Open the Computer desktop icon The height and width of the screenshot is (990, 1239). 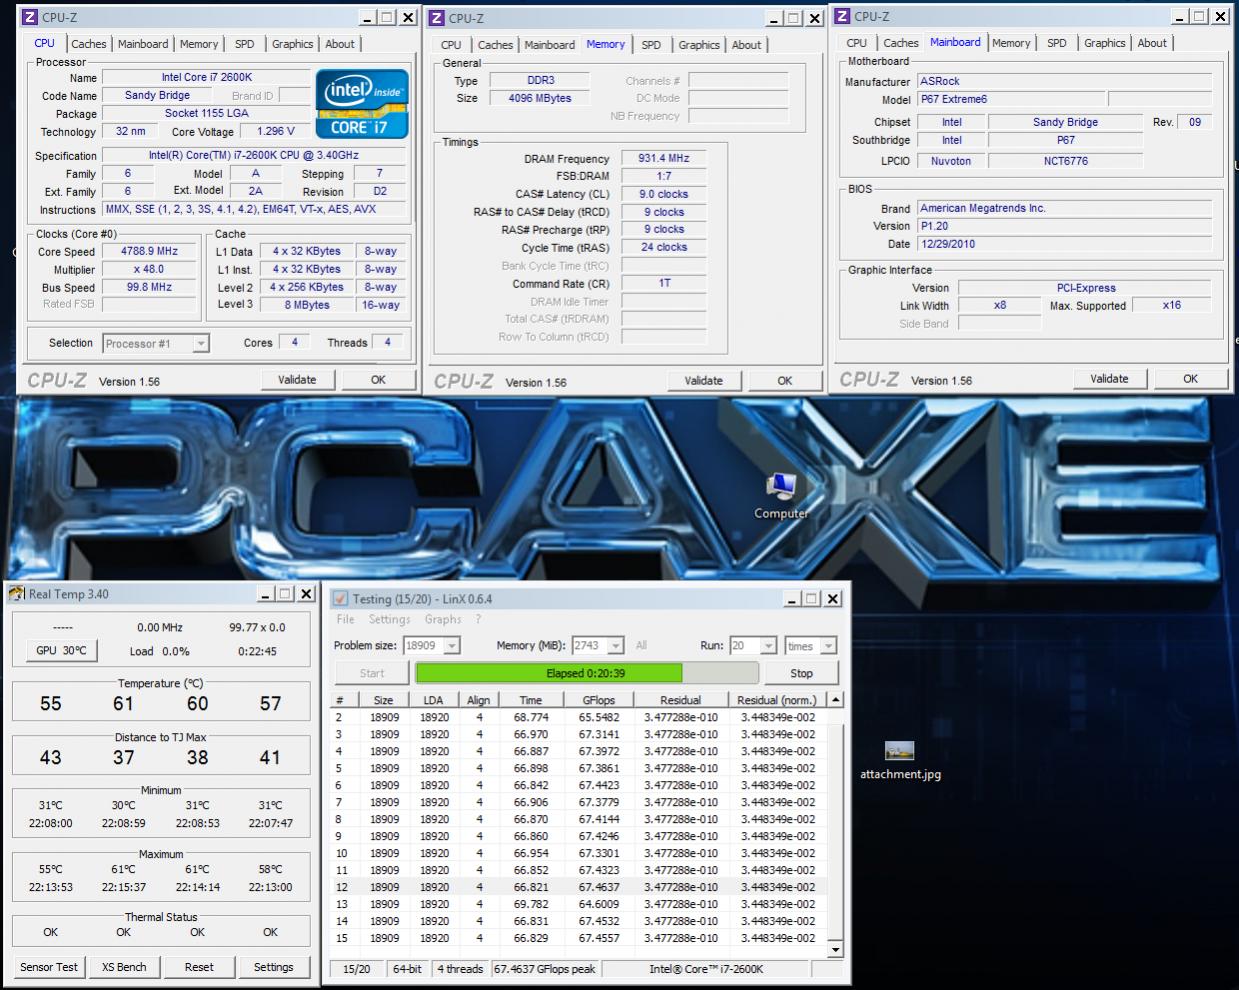tap(780, 489)
